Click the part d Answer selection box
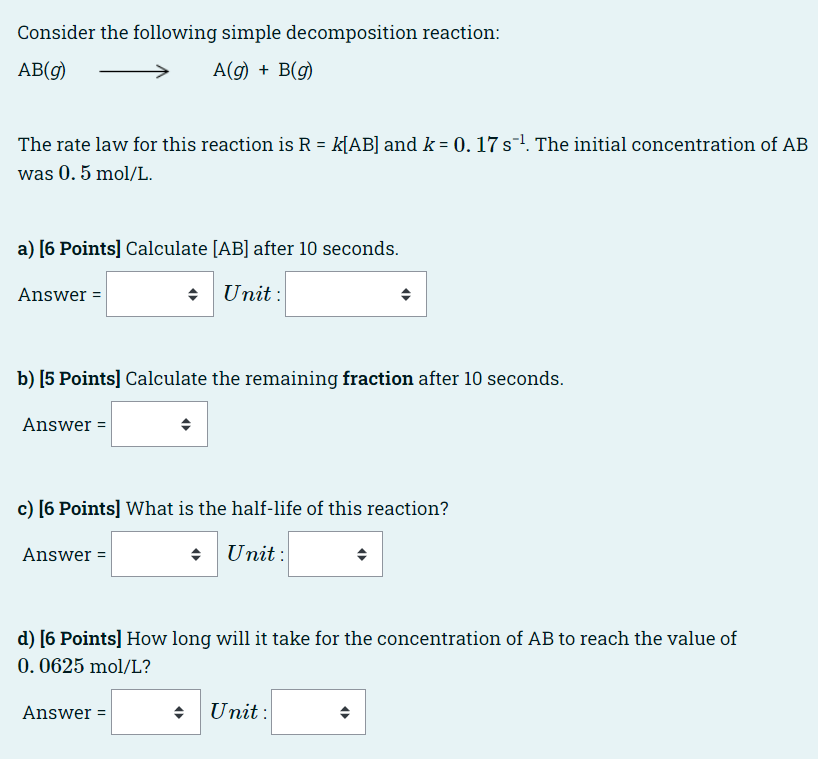 tap(155, 712)
